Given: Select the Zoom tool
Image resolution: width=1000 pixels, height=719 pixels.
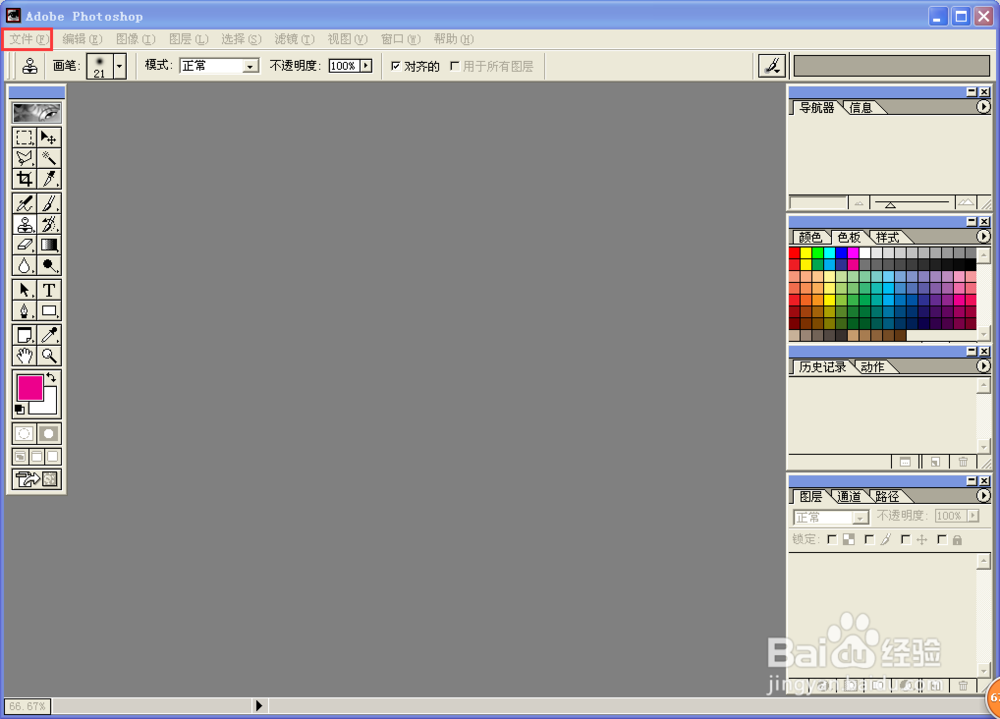Looking at the screenshot, I should pos(48,356).
